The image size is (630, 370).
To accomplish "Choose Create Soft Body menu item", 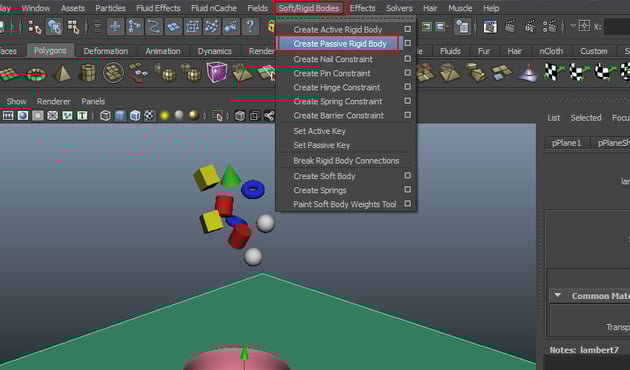I will point(324,176).
